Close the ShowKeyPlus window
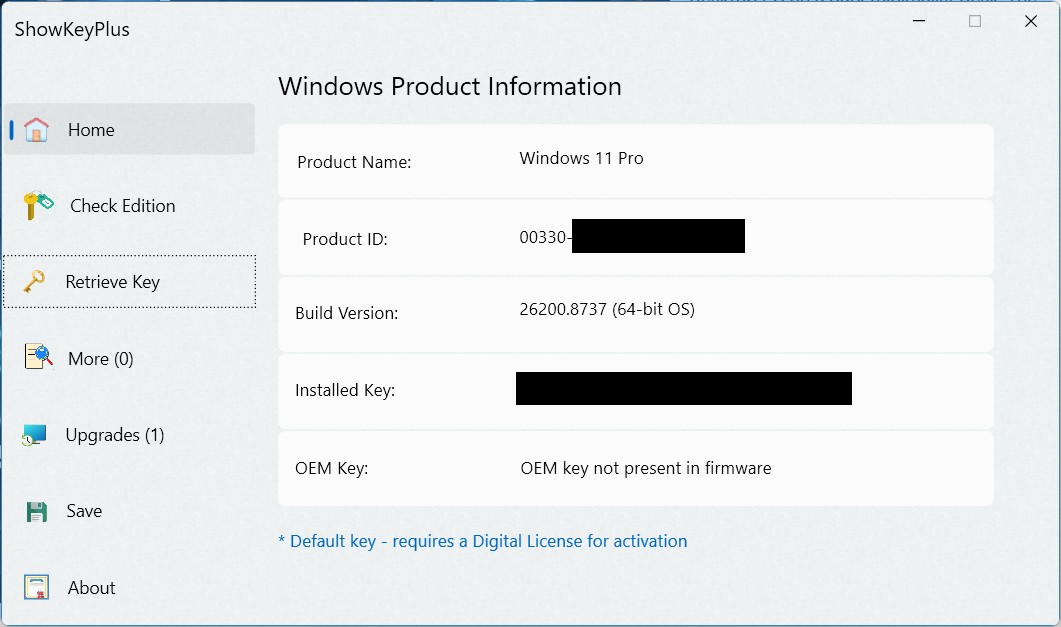Image resolution: width=1061 pixels, height=627 pixels. point(1031,21)
